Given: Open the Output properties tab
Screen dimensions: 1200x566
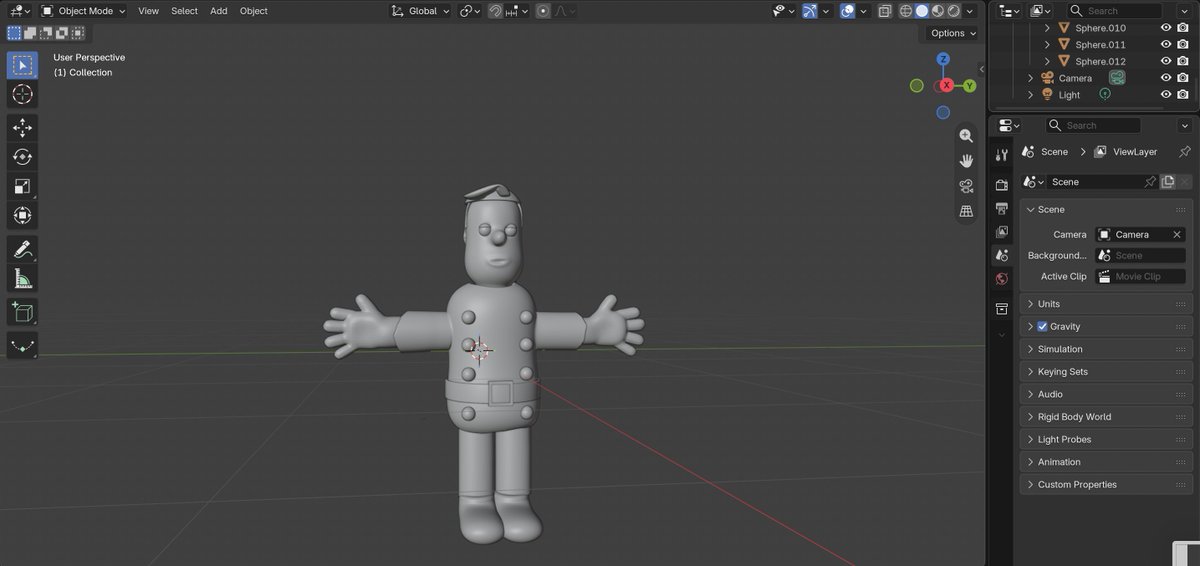Looking at the screenshot, I should pyautogui.click(x=1002, y=208).
